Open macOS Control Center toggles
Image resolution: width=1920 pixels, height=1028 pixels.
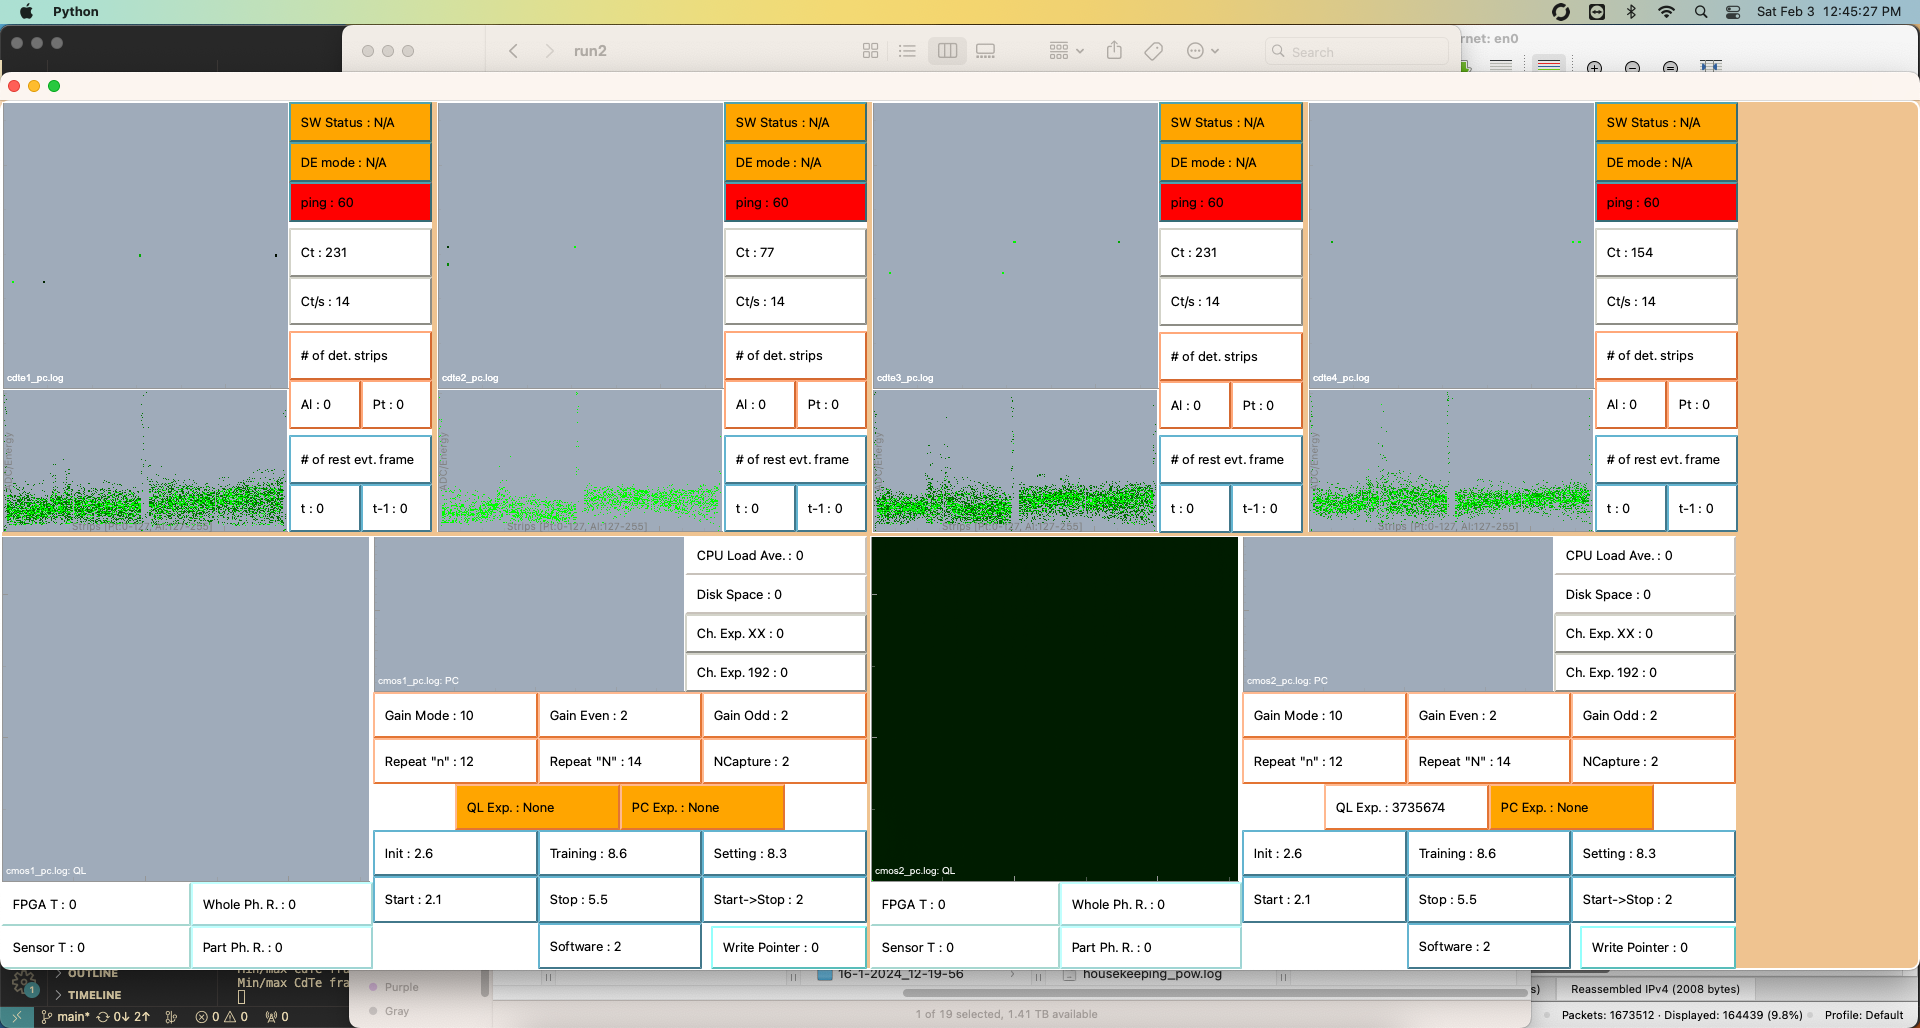(x=1733, y=12)
